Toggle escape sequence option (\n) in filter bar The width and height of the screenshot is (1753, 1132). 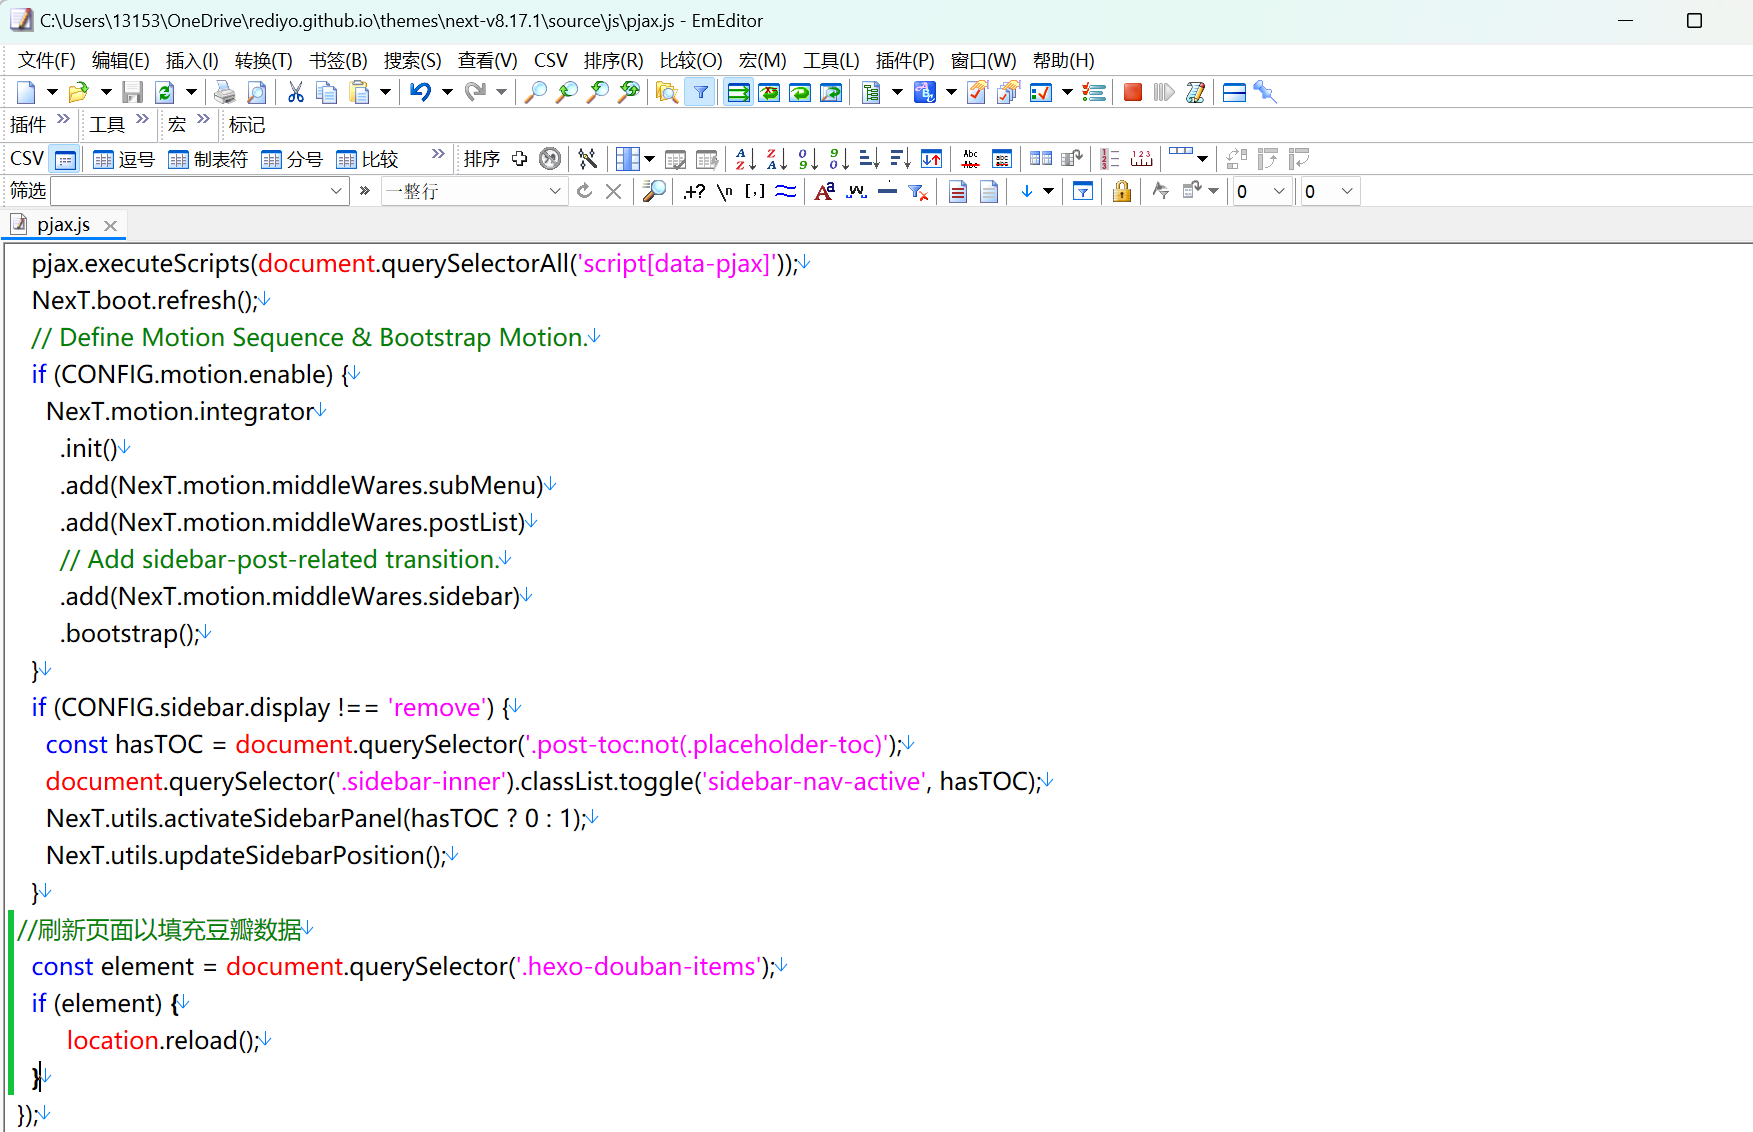tap(725, 191)
